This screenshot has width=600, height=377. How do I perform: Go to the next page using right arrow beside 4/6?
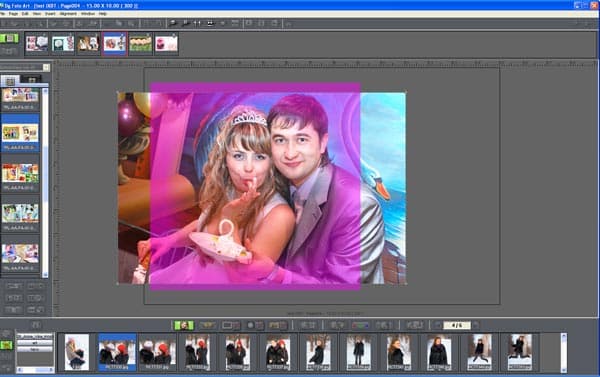click(x=476, y=325)
